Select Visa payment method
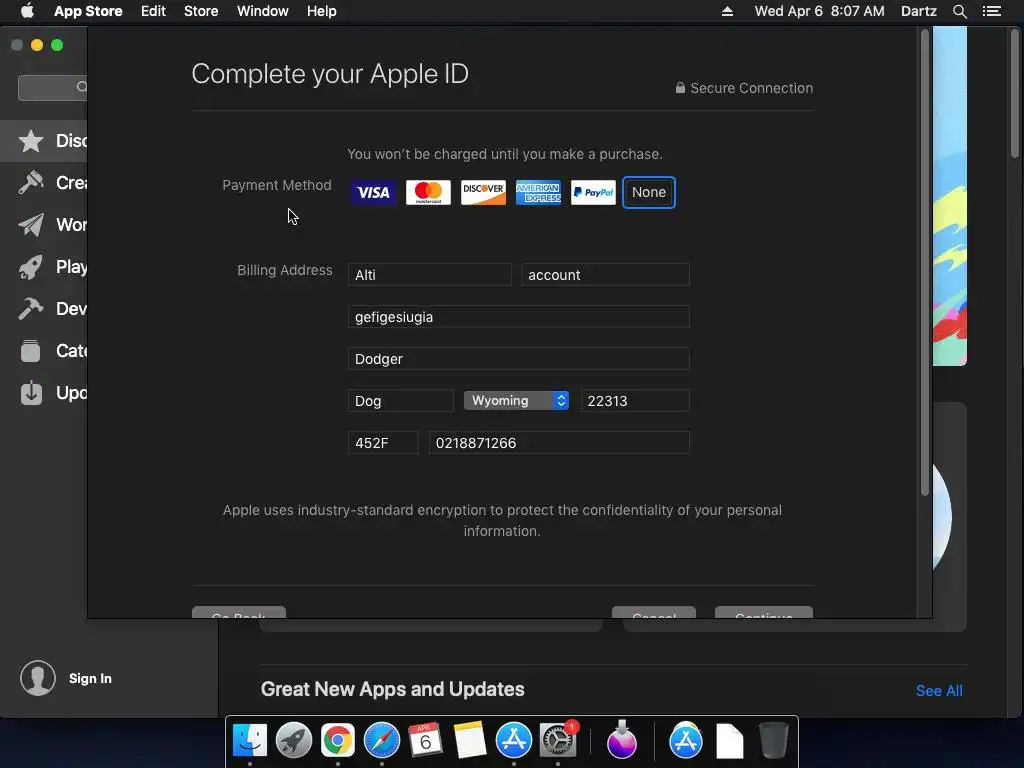The width and height of the screenshot is (1024, 768). (373, 193)
